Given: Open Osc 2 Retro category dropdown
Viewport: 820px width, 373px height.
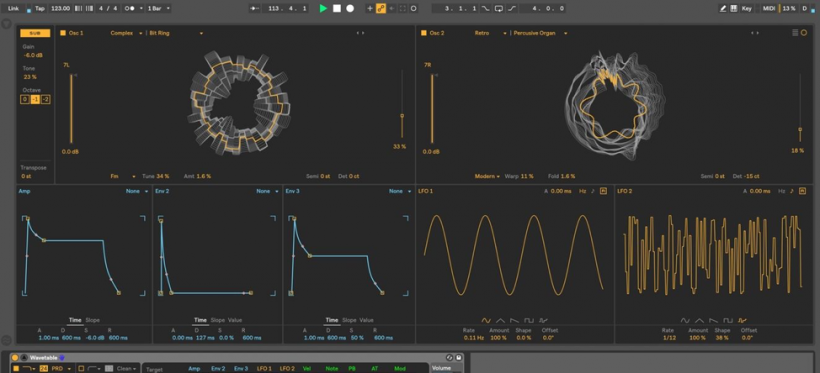Looking at the screenshot, I should pyautogui.click(x=491, y=33).
